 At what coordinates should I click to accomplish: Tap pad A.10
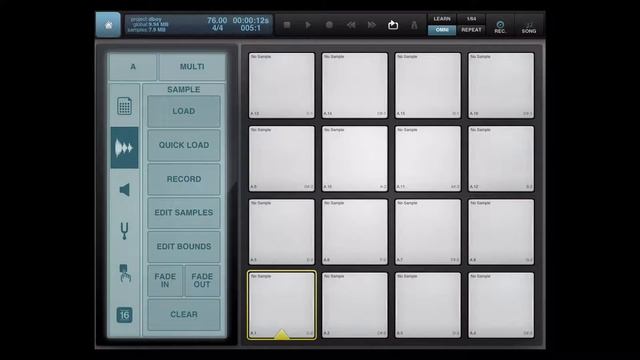tap(355, 159)
